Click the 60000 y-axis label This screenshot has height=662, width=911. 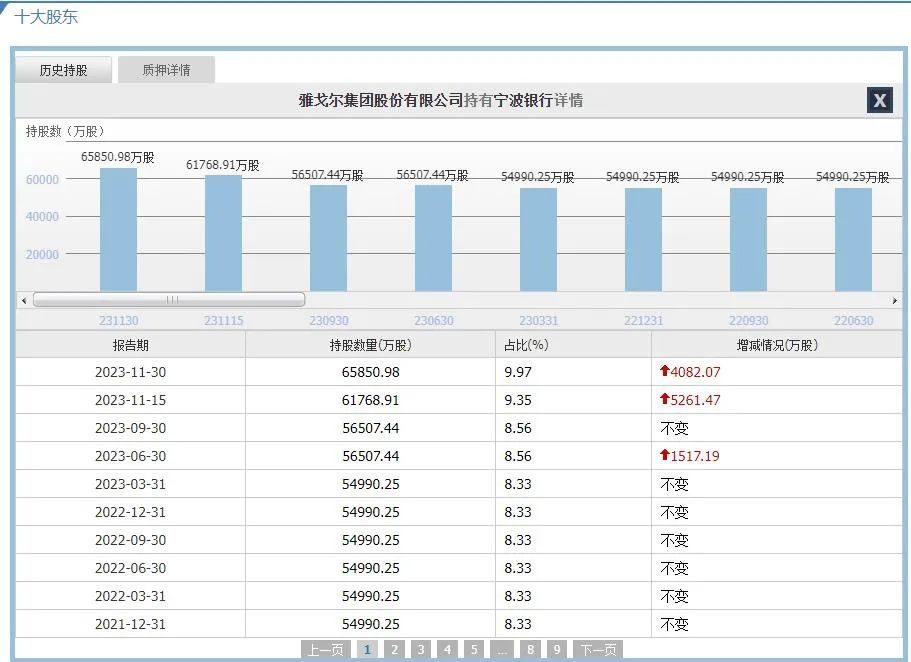42,180
